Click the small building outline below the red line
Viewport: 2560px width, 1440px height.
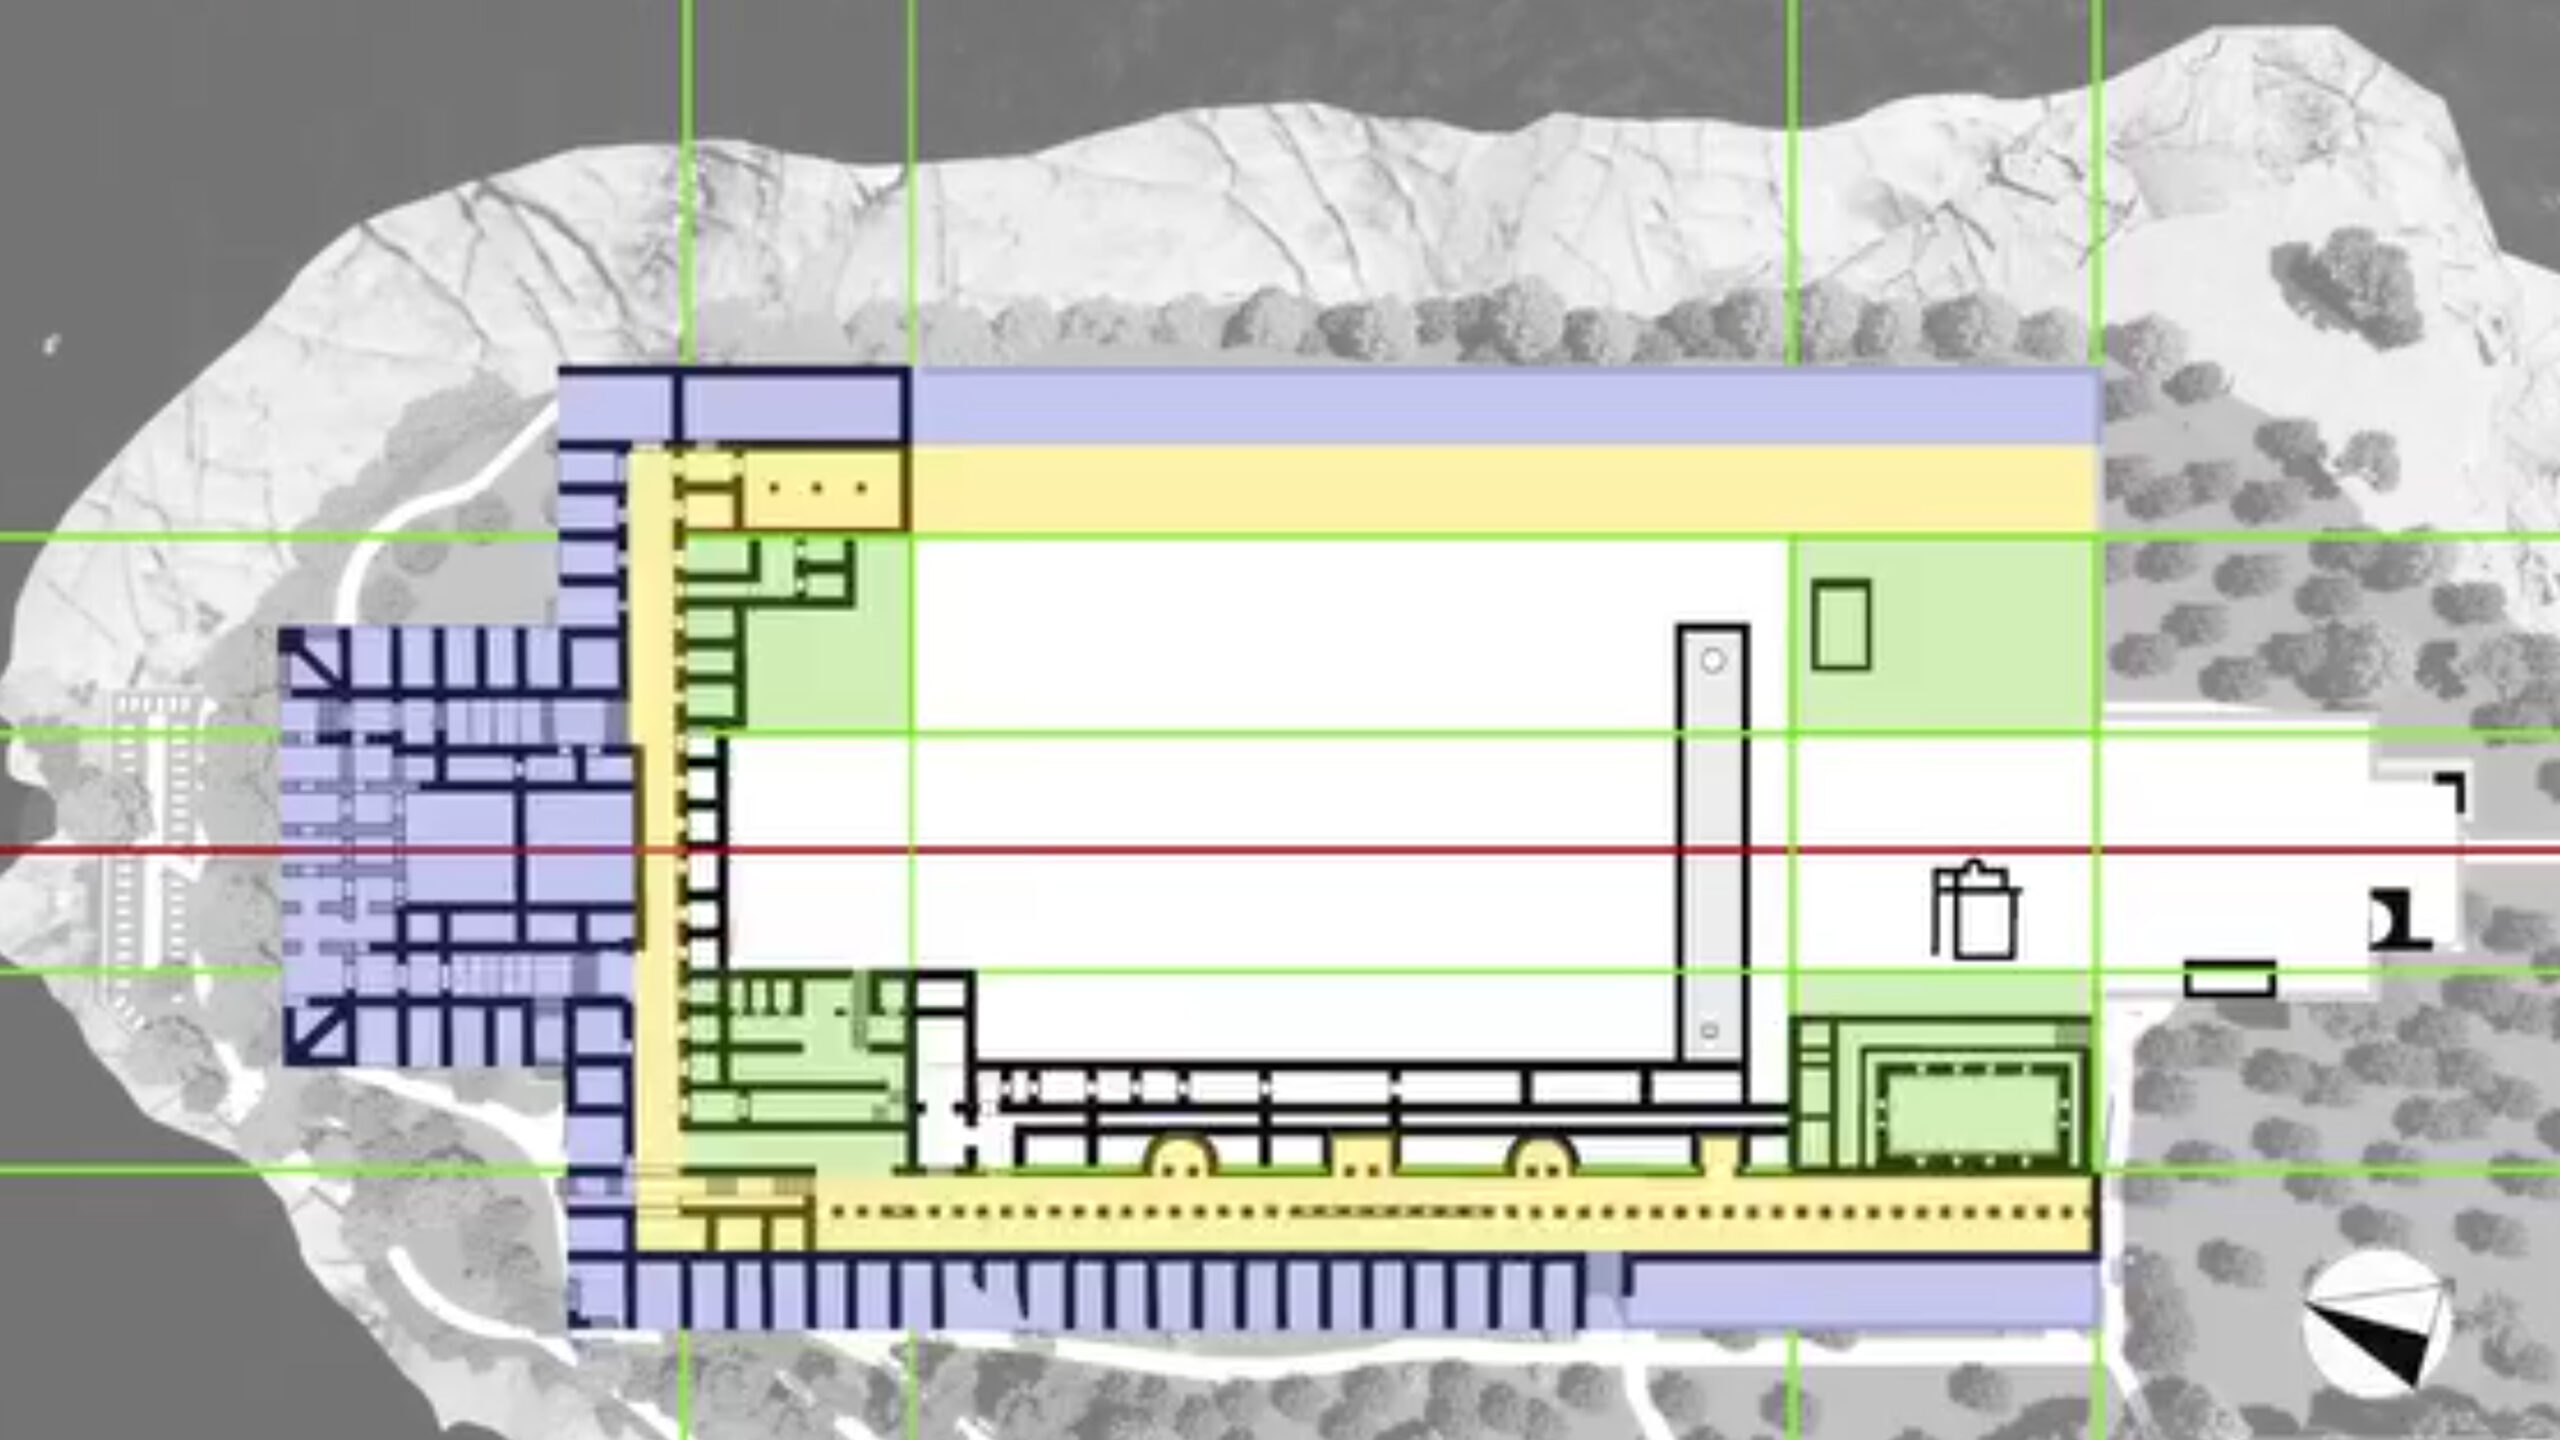(1974, 910)
